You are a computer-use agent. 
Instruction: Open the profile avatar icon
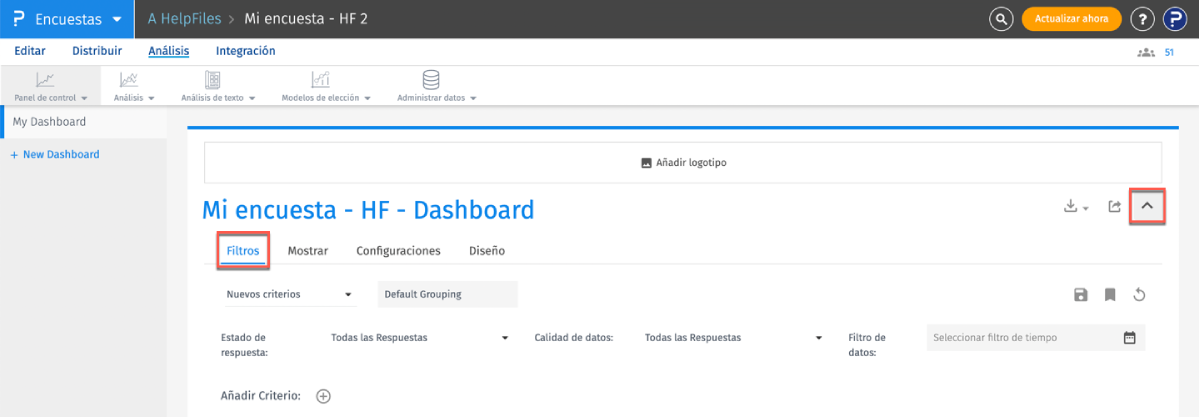click(1174, 19)
